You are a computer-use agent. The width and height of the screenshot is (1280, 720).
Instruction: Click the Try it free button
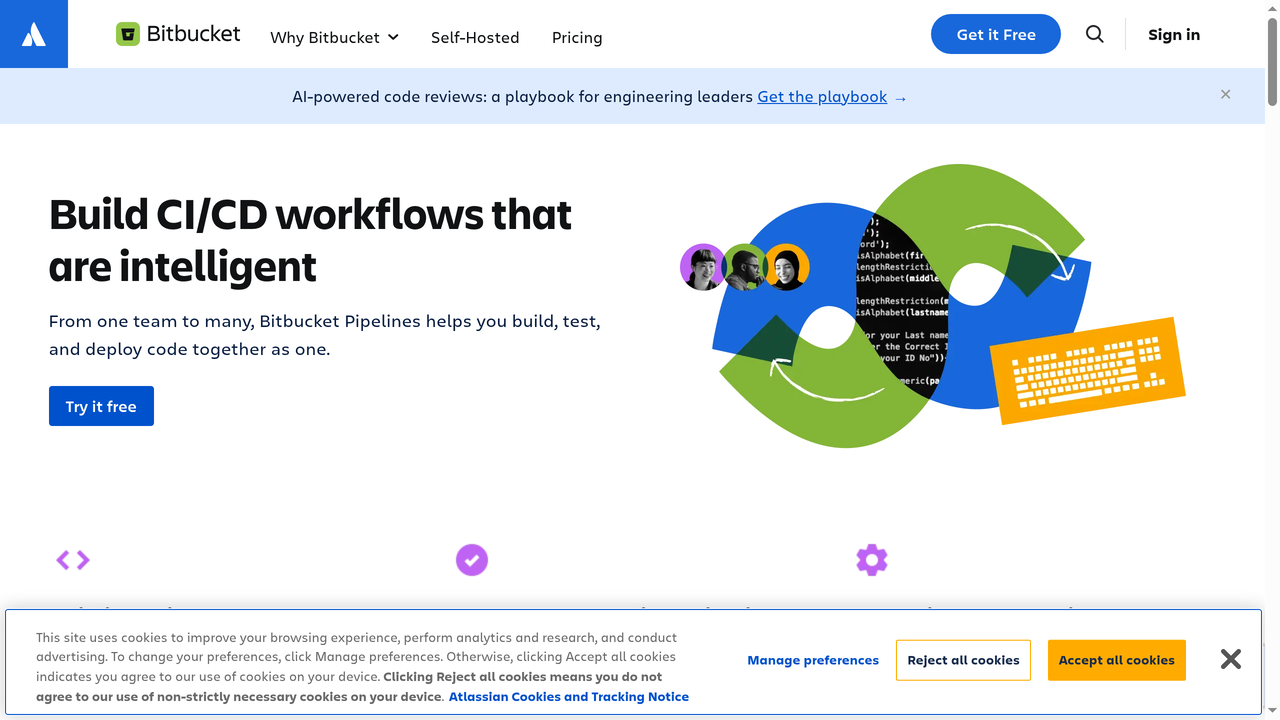(101, 406)
